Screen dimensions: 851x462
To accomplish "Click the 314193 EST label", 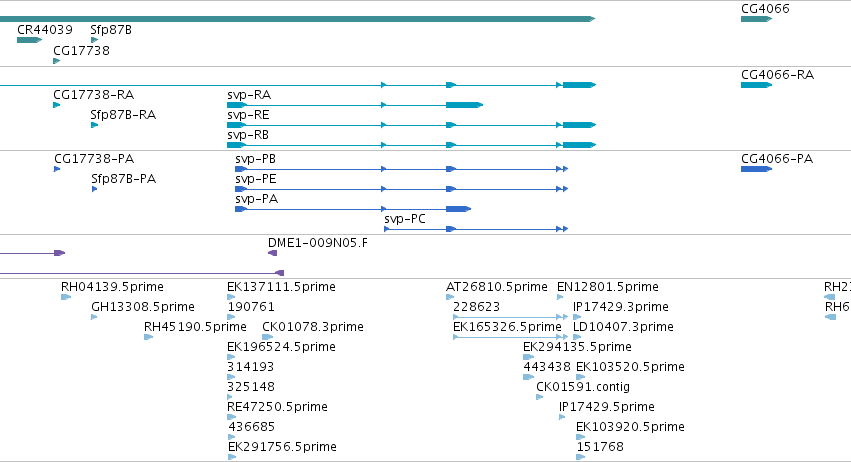I will pyautogui.click(x=250, y=366).
